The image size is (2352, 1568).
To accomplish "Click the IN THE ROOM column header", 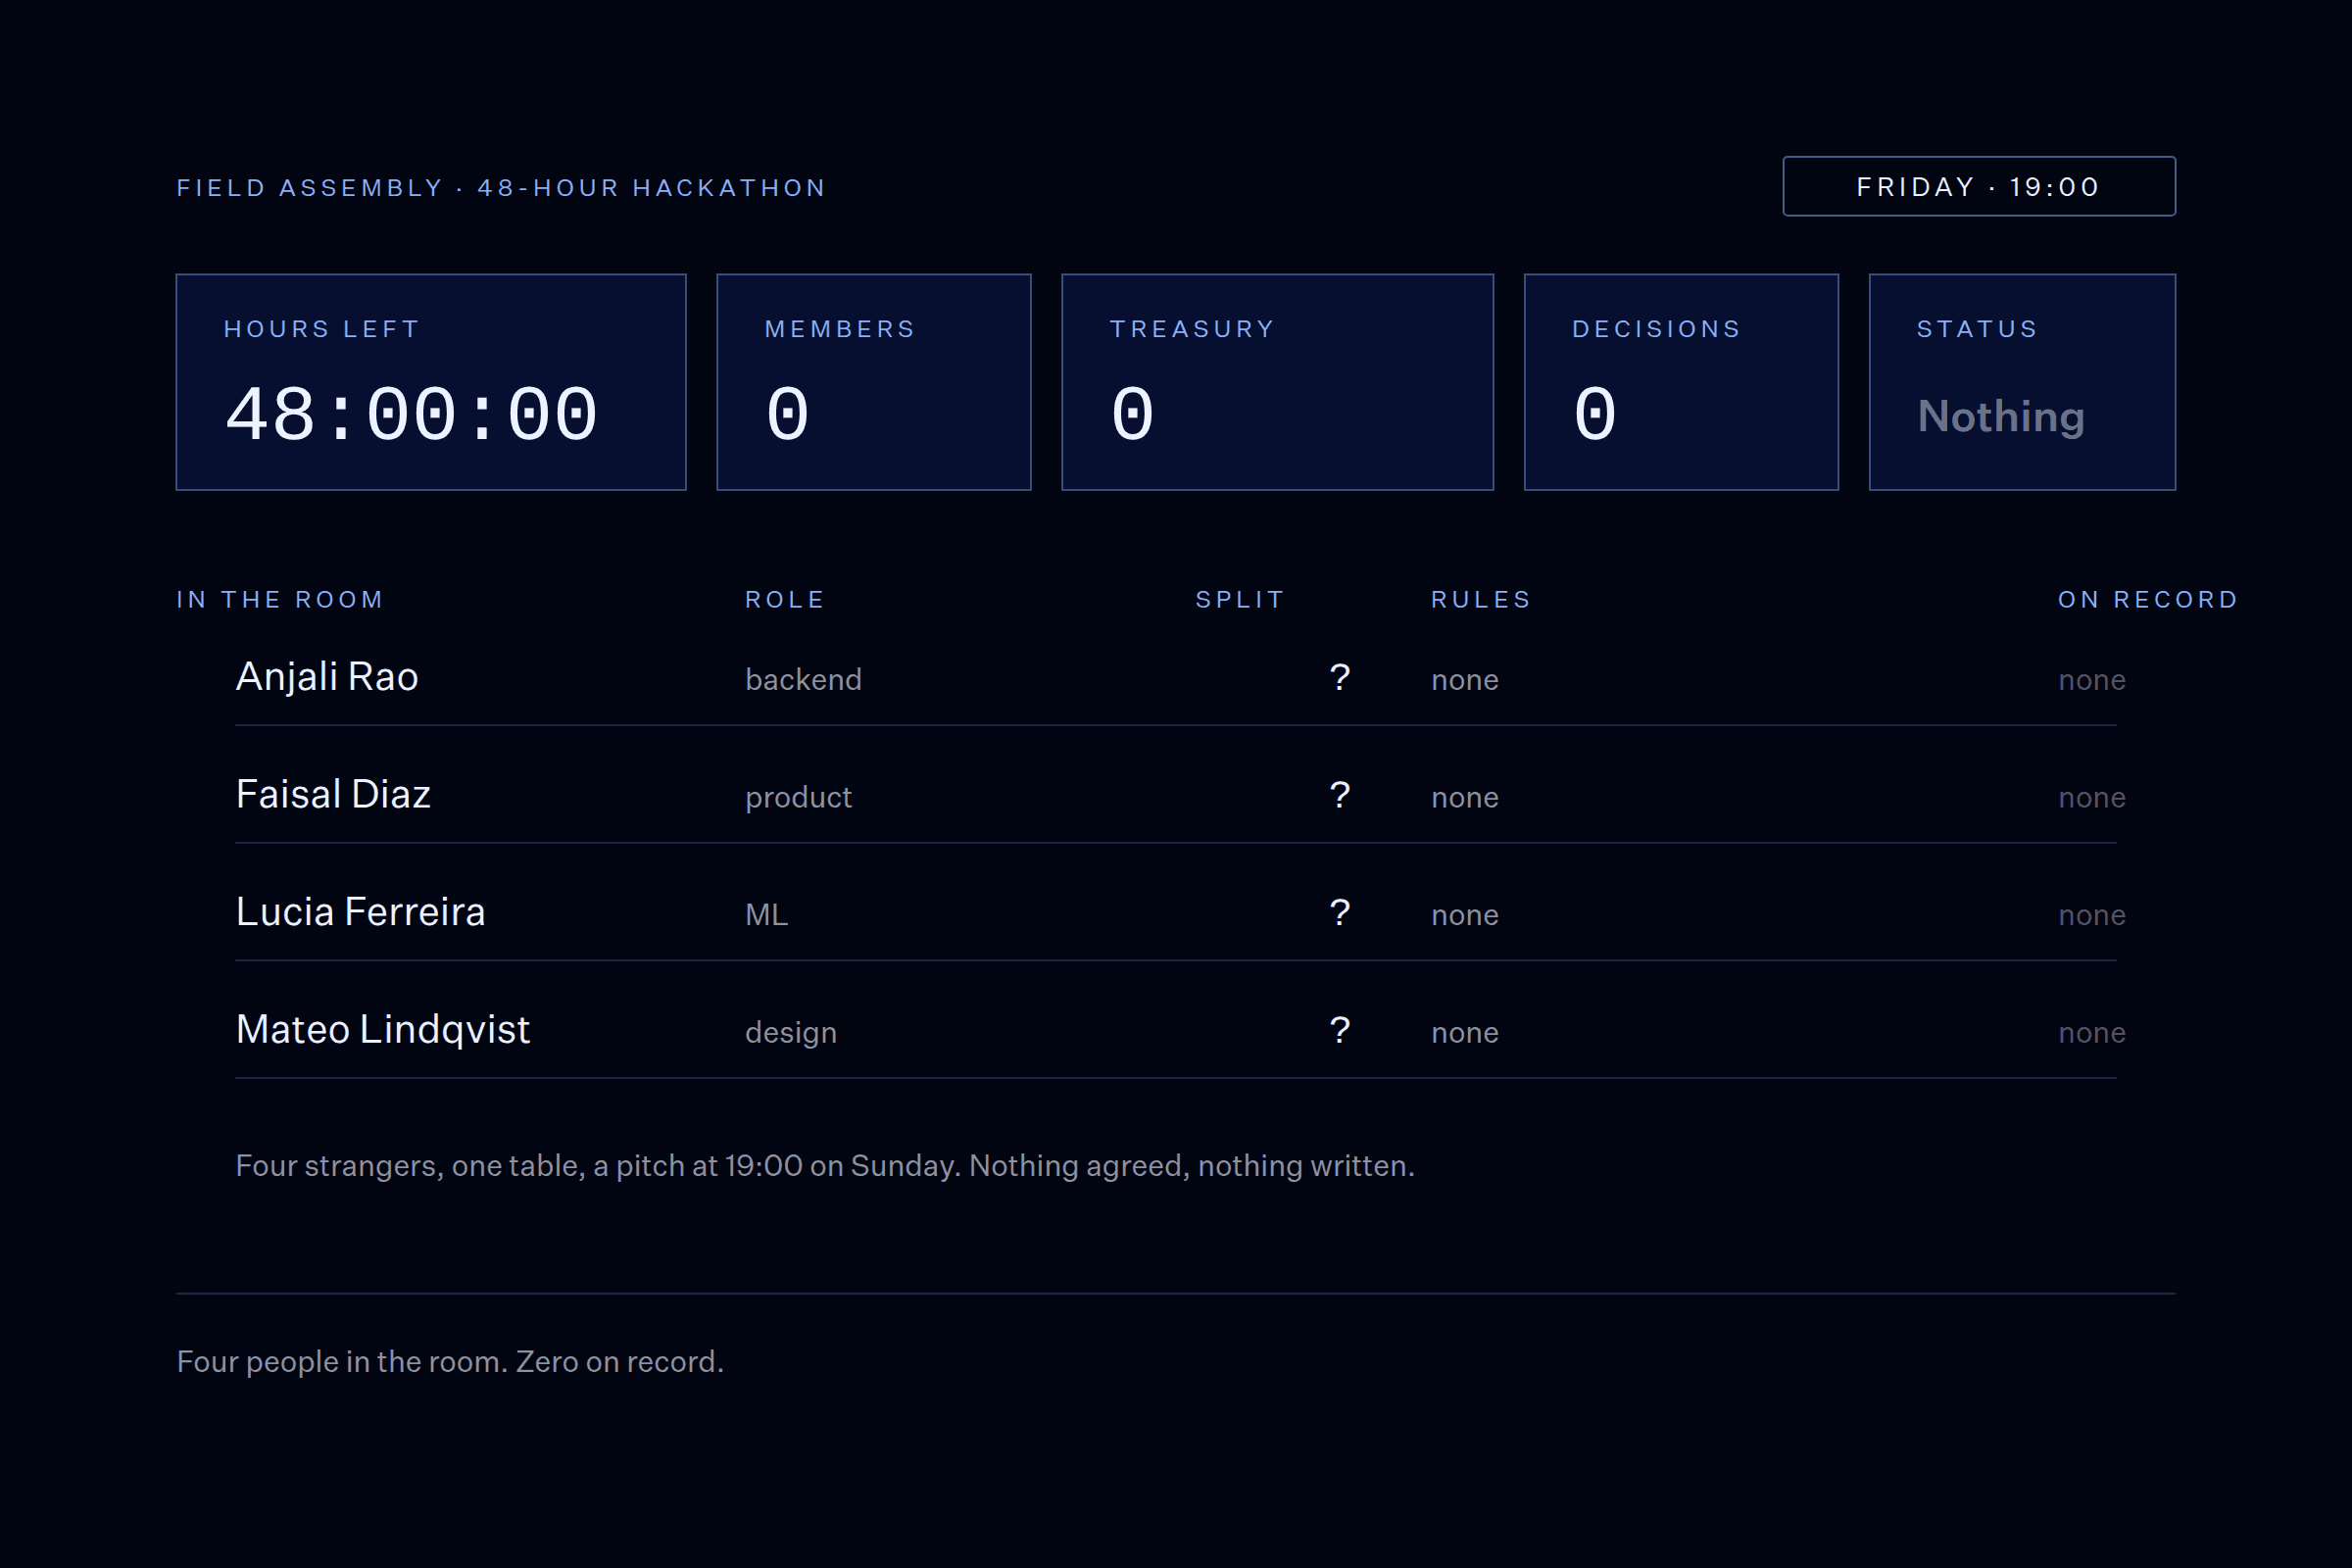I will point(280,600).
